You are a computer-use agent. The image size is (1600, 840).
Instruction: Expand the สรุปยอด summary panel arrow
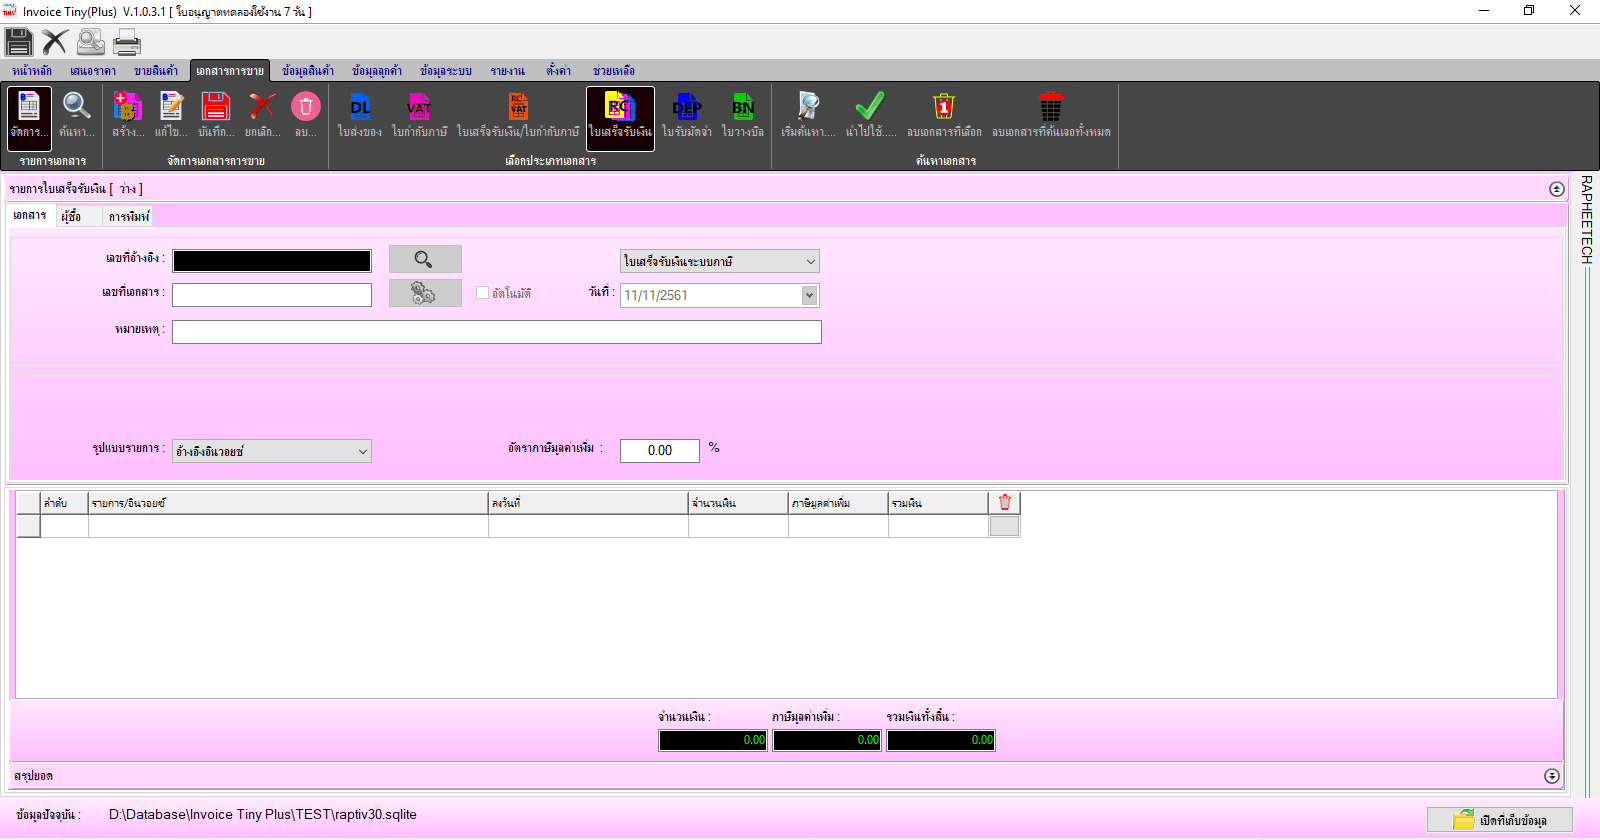tap(1552, 776)
